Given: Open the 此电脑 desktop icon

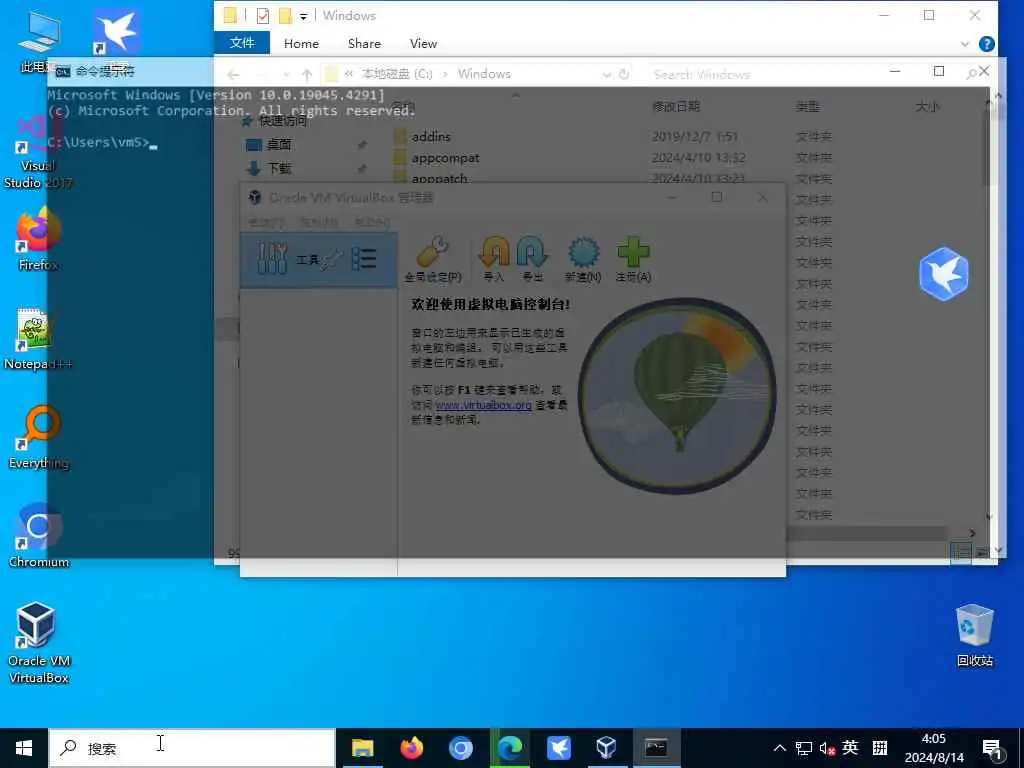Looking at the screenshot, I should [x=39, y=41].
